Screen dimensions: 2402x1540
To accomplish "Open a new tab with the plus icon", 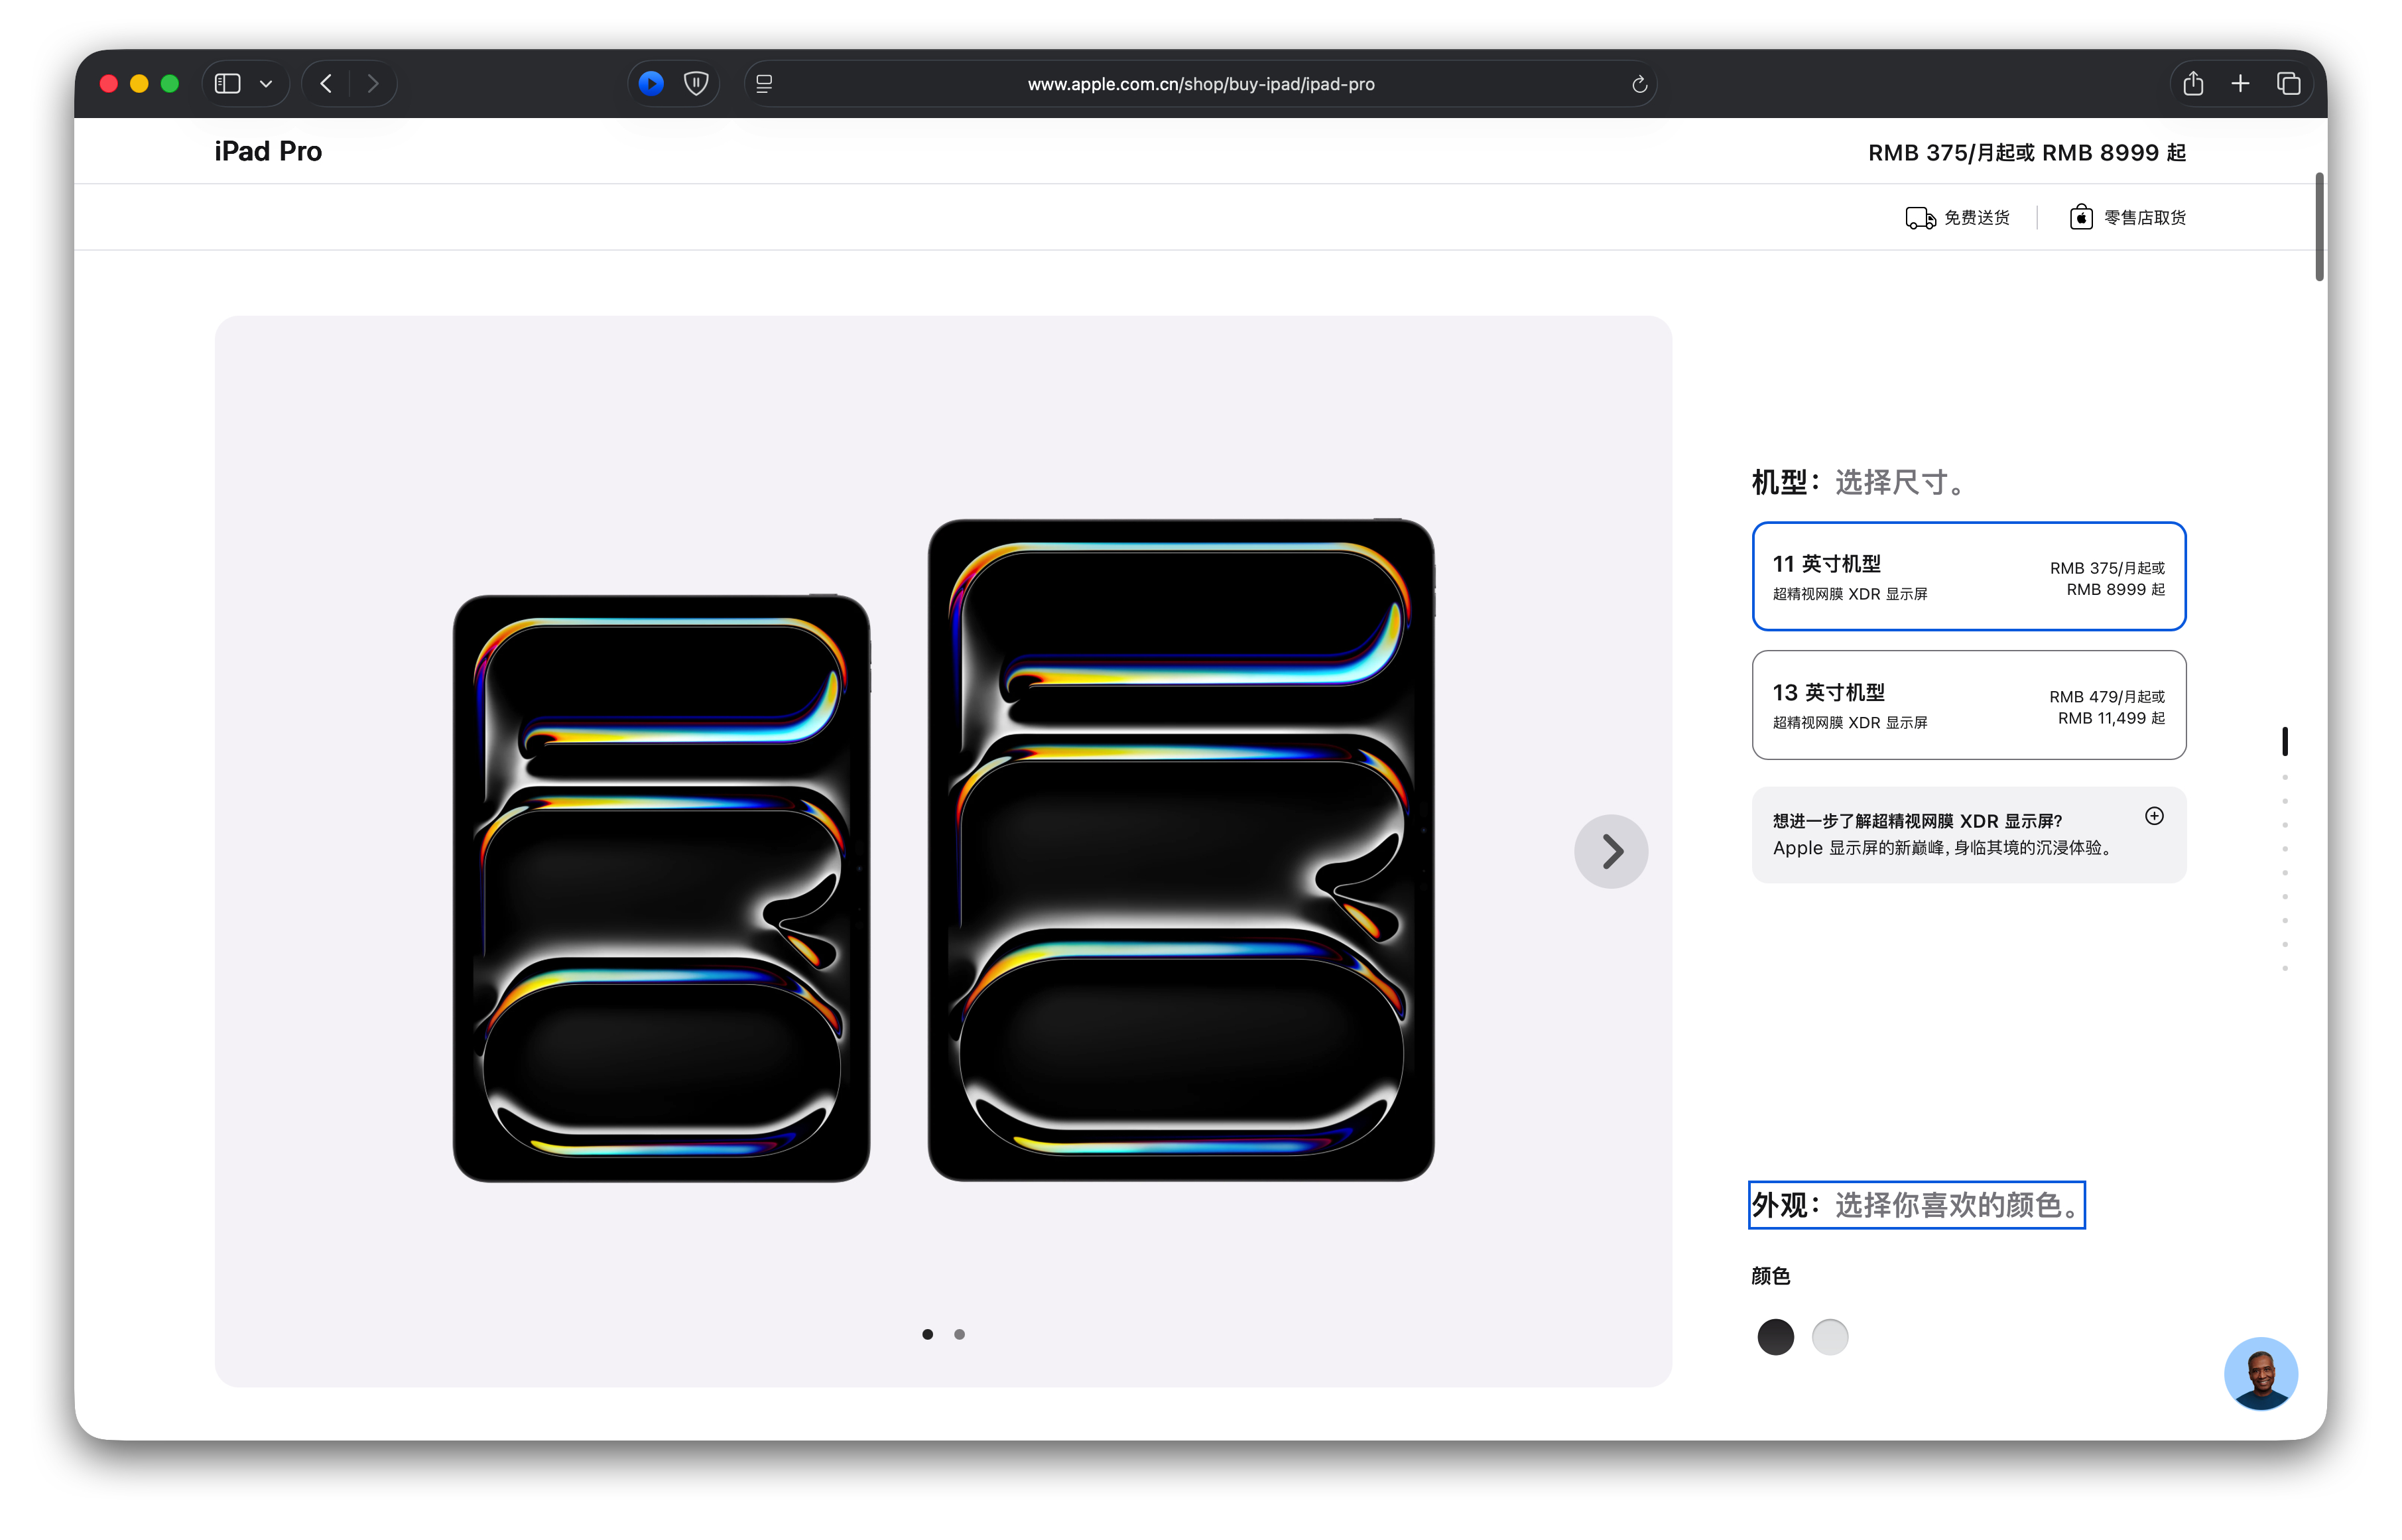I will (2240, 84).
